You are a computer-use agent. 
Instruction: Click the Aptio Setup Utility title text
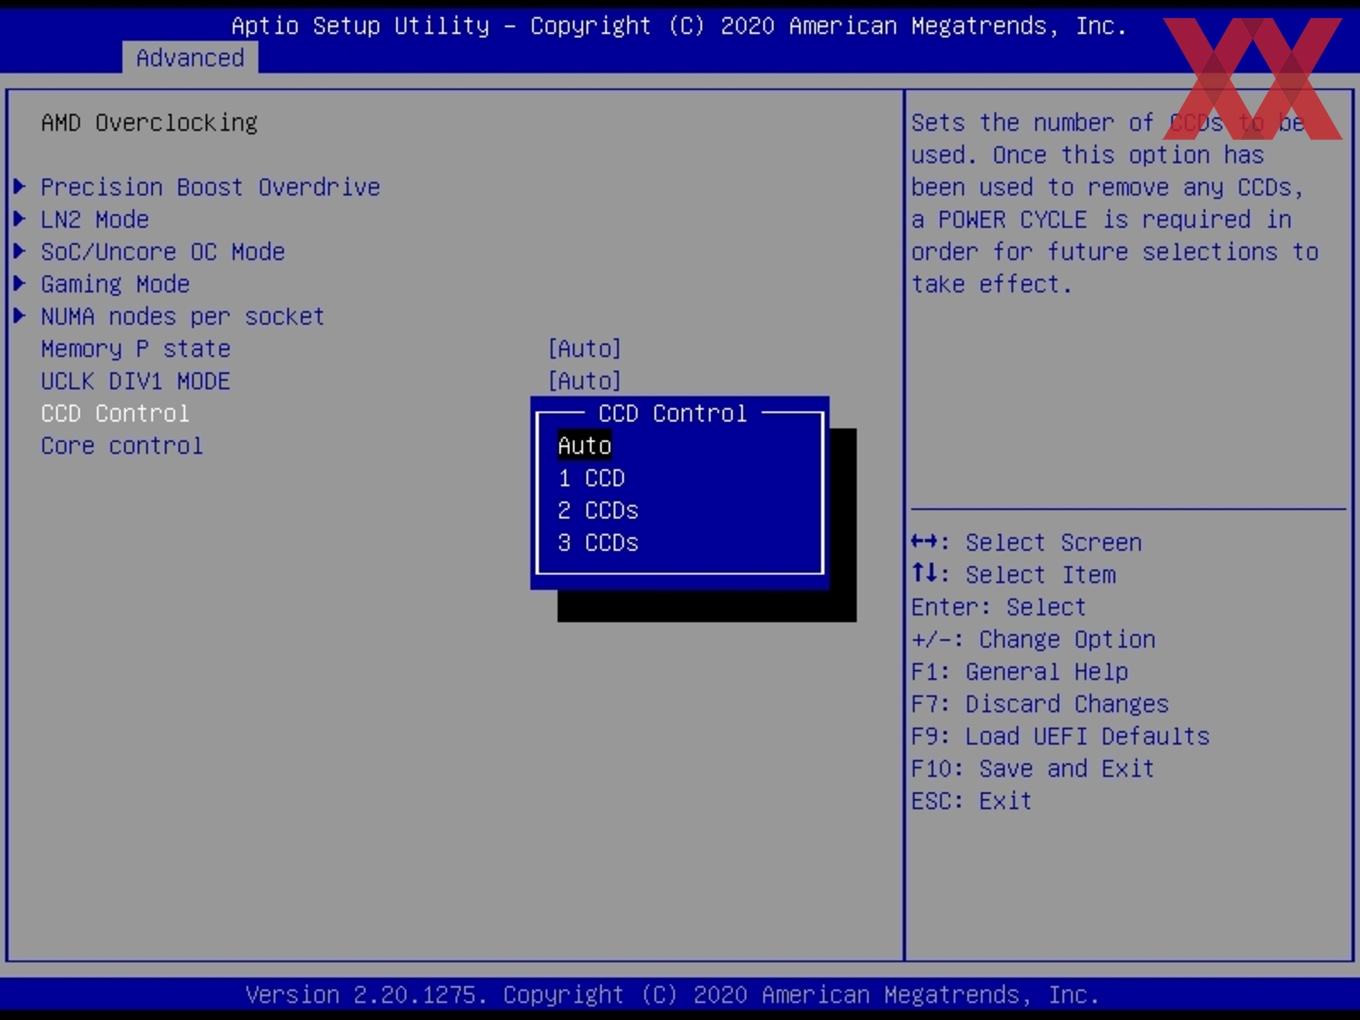coord(679,25)
